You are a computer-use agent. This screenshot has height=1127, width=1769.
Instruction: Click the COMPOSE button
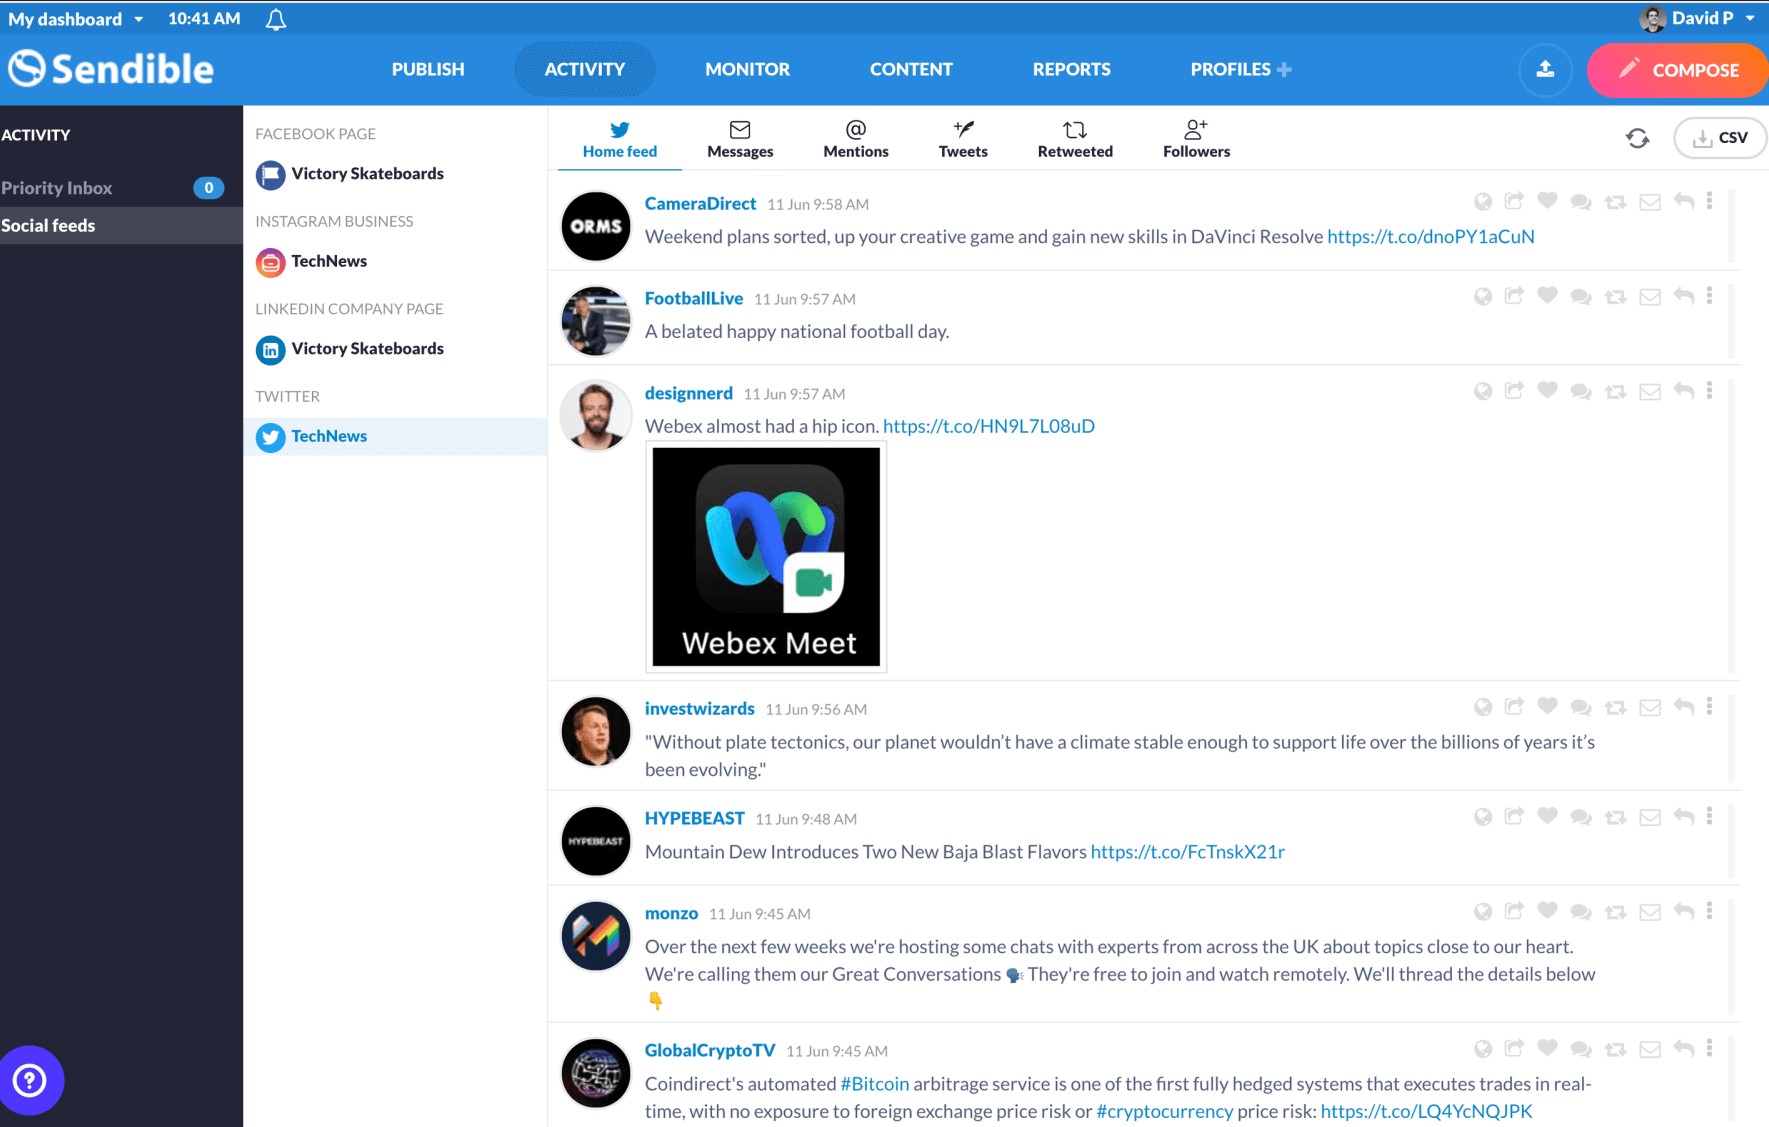point(1678,70)
